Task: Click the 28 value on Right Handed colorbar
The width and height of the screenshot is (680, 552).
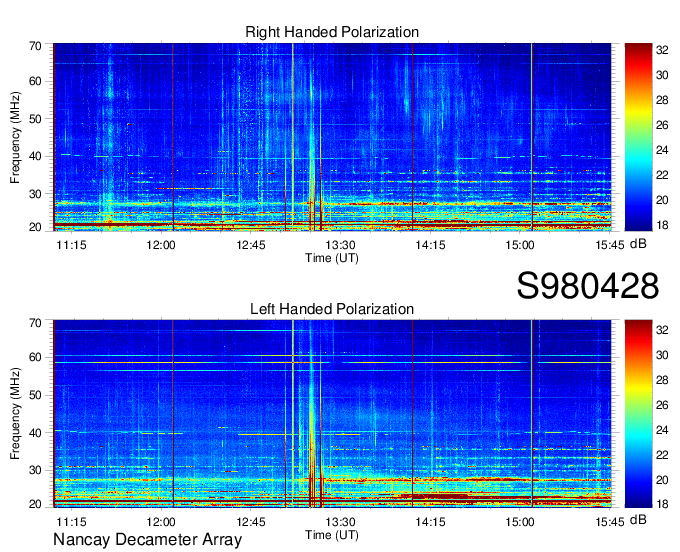Action: click(x=662, y=100)
